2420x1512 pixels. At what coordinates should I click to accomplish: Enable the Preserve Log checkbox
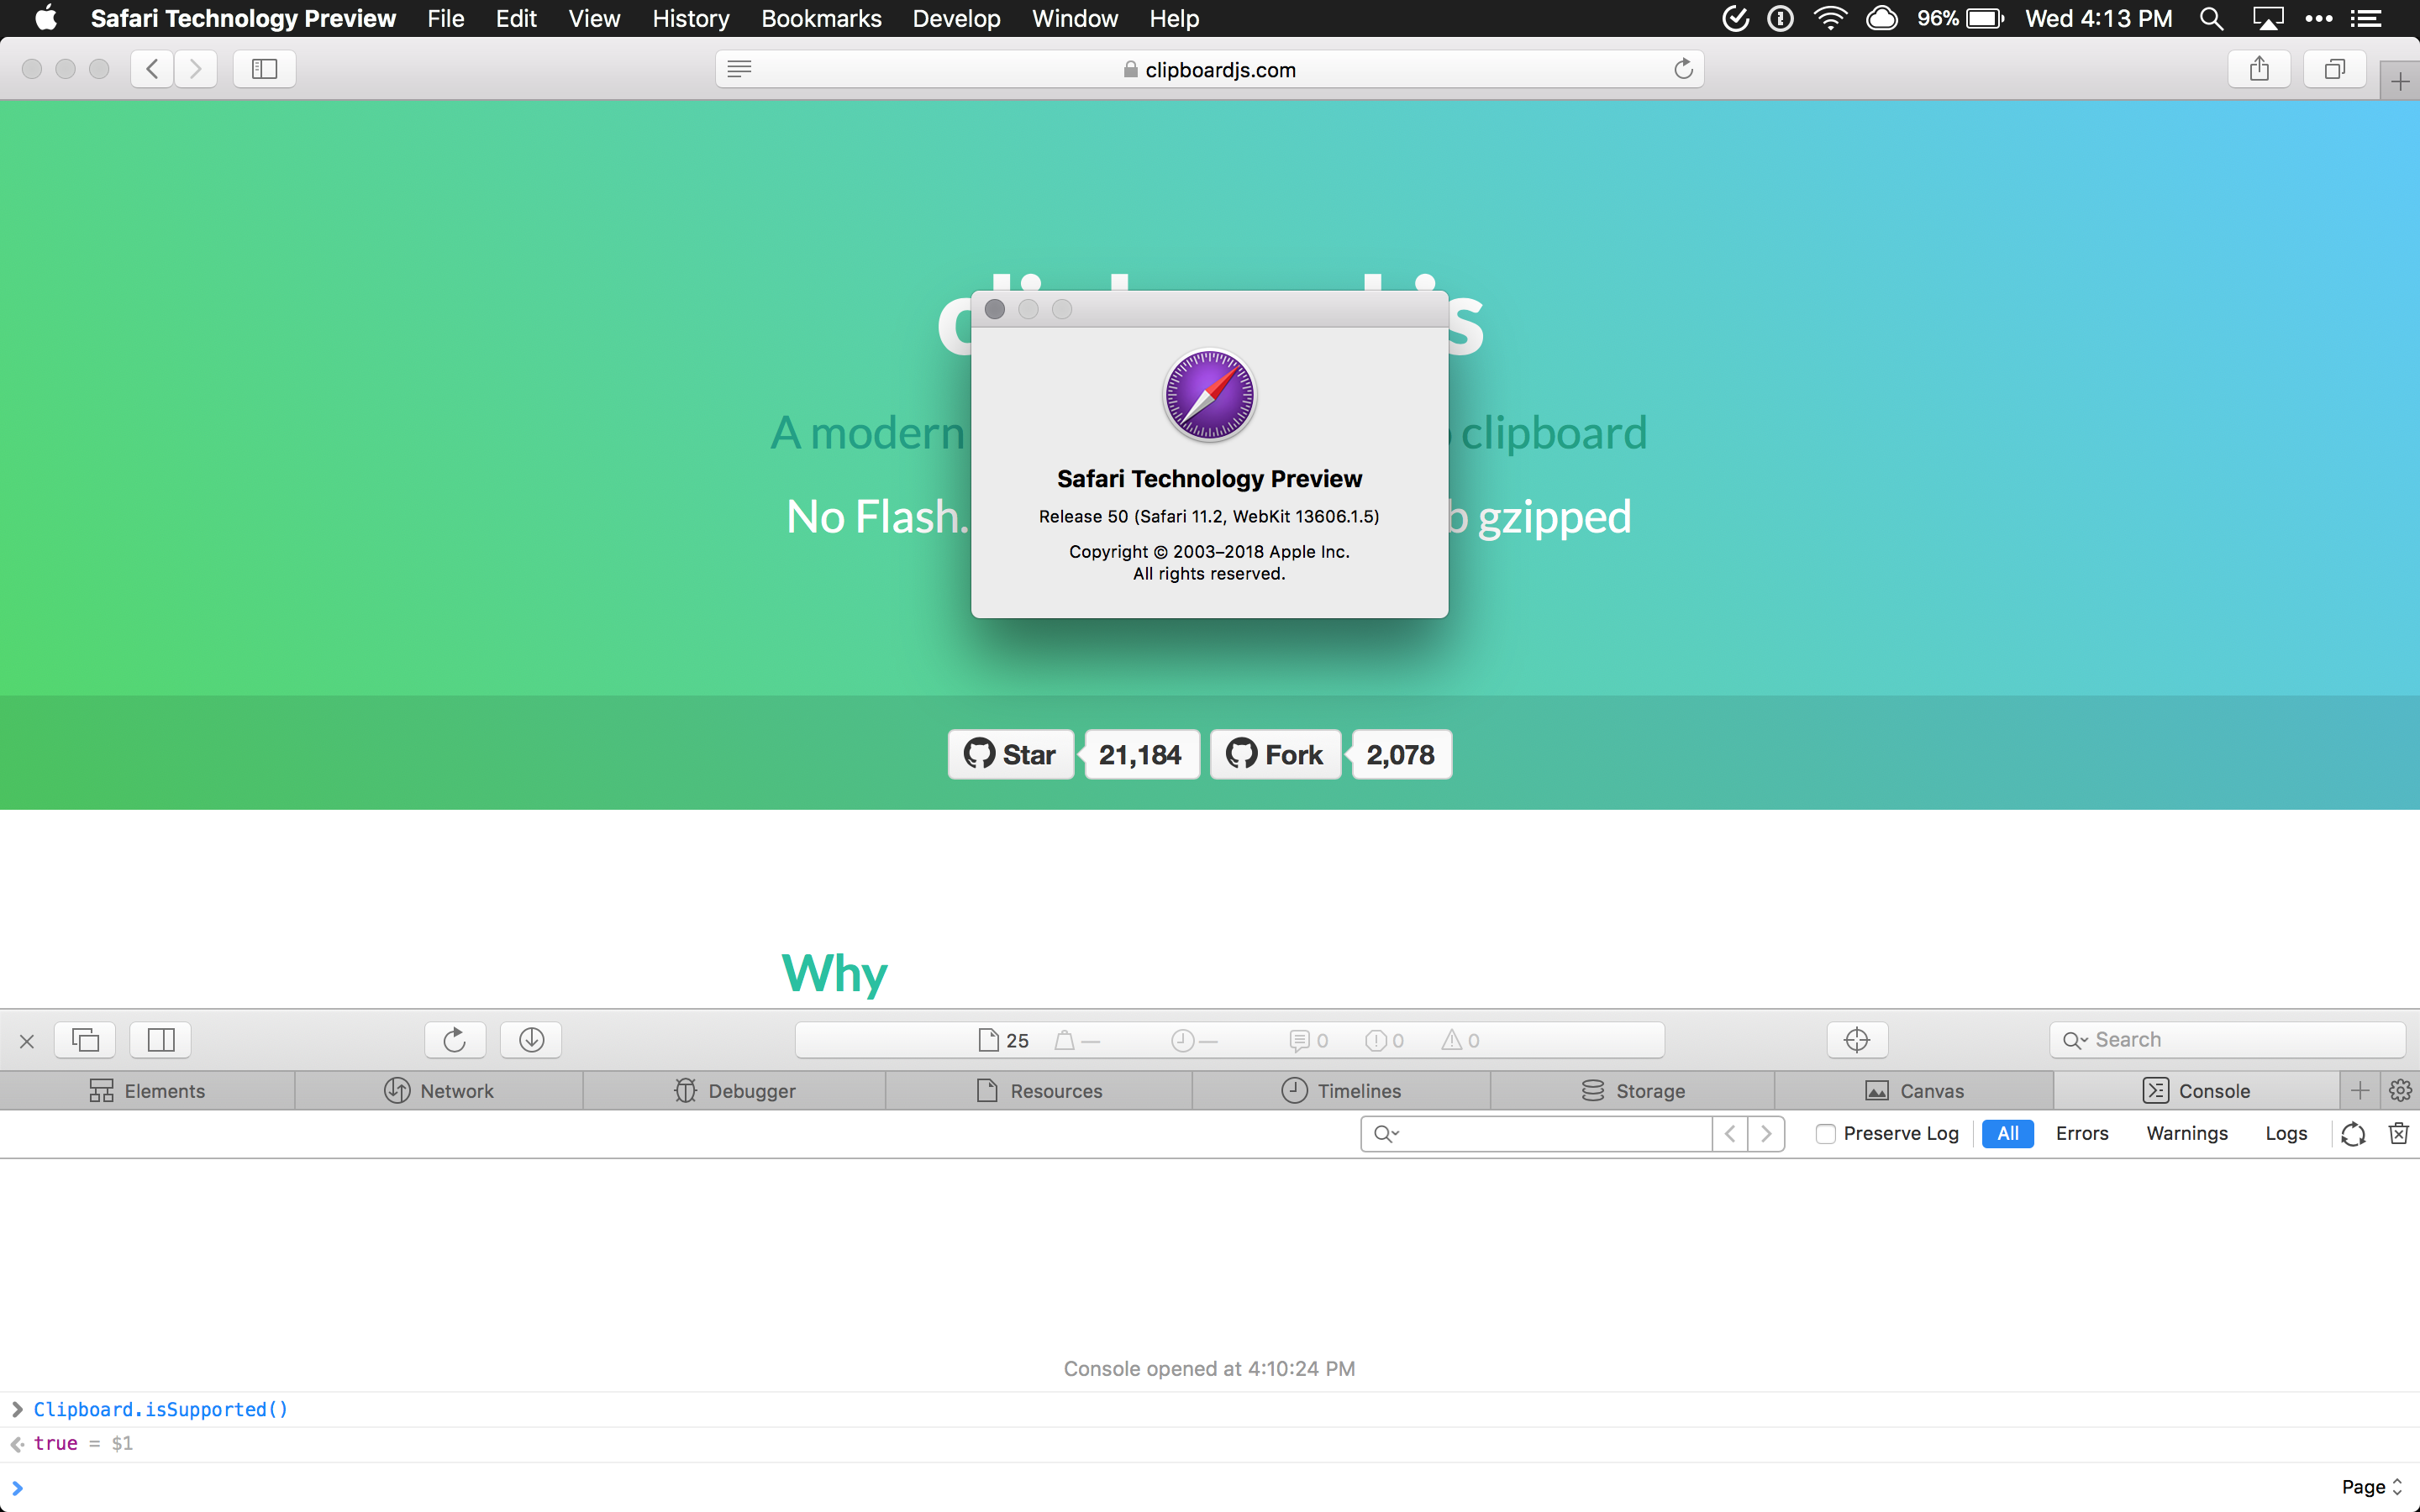[1825, 1133]
